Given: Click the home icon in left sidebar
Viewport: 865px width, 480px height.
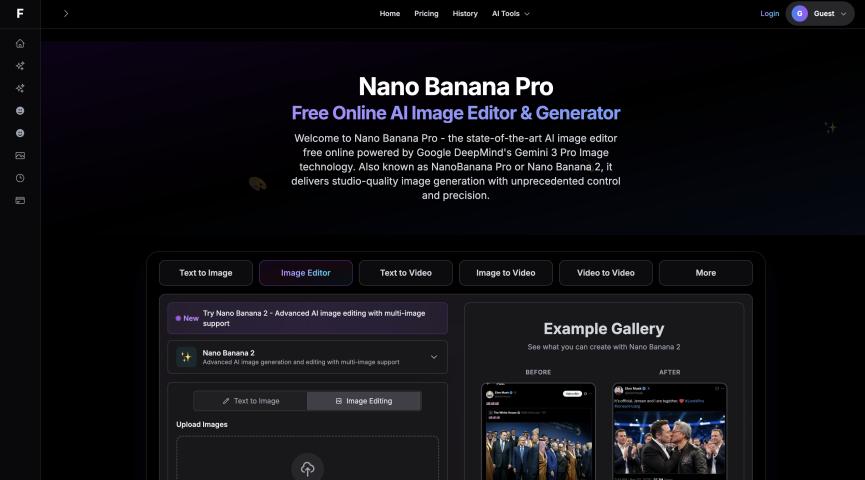Looking at the screenshot, I should (x=20, y=44).
